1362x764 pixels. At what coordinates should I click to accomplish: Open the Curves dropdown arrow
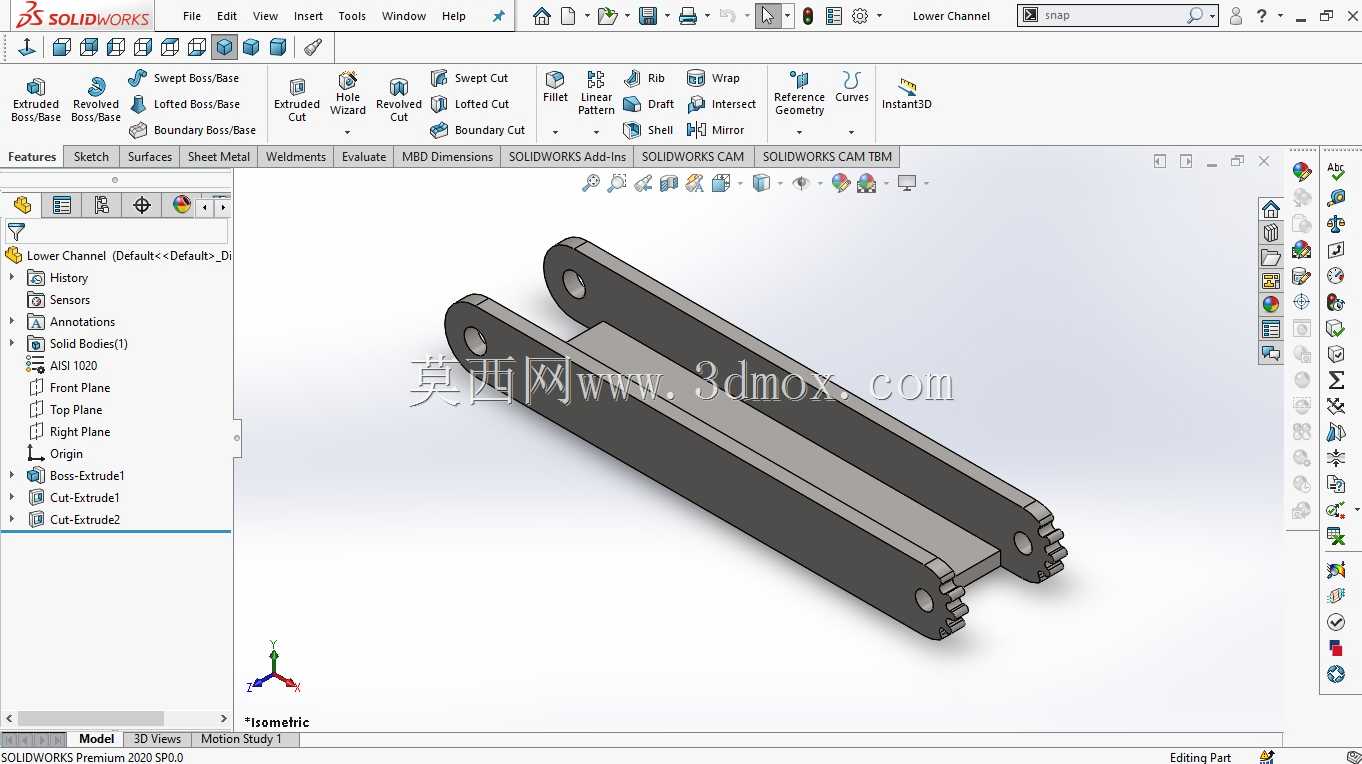tap(852, 132)
